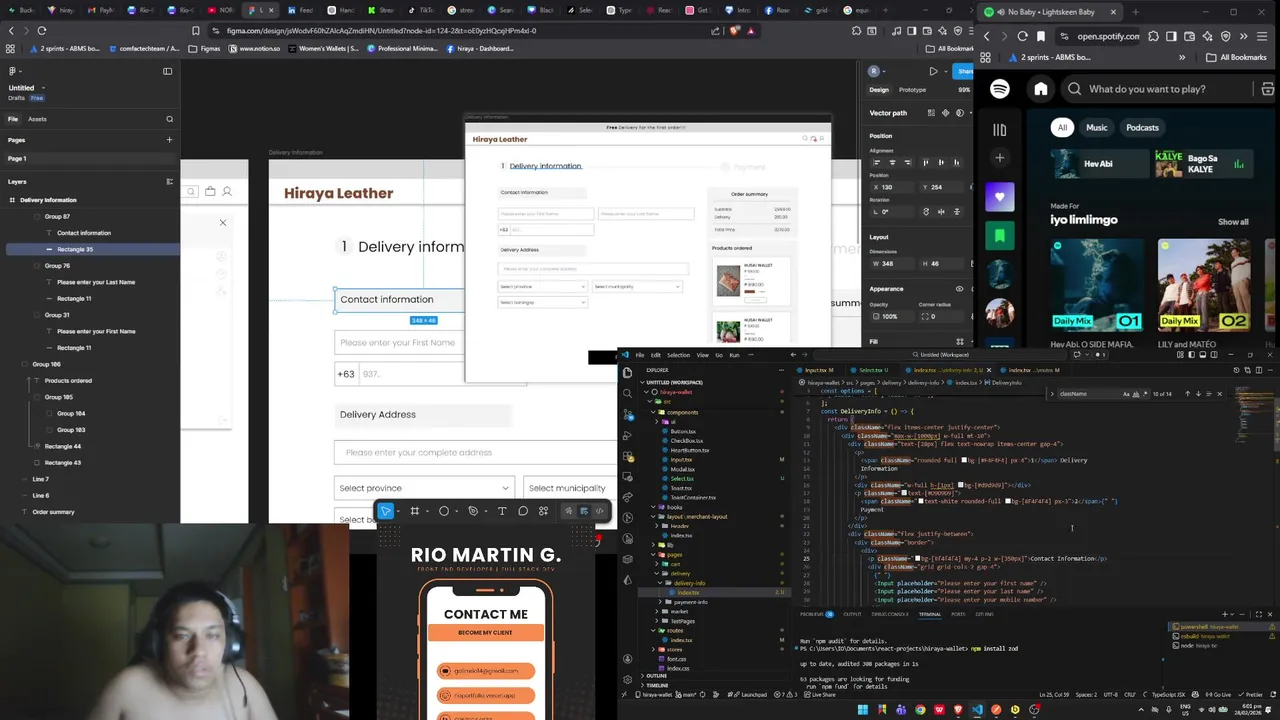1280x720 pixels.
Task: Go to next match in VS Code find widget
Action: pos(1198,394)
